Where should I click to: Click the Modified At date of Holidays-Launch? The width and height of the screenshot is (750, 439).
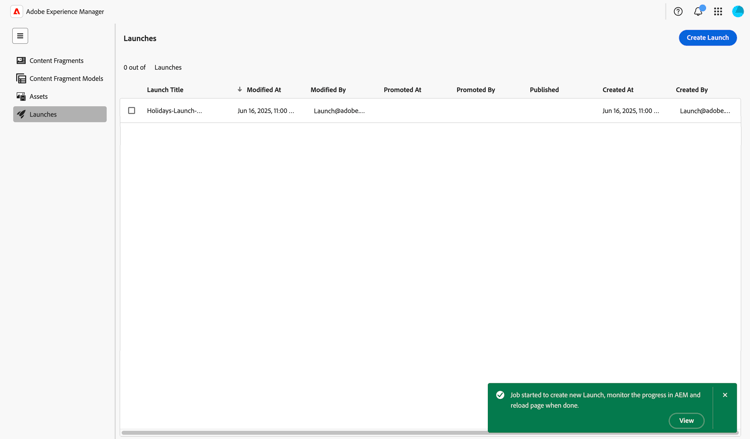(266, 110)
